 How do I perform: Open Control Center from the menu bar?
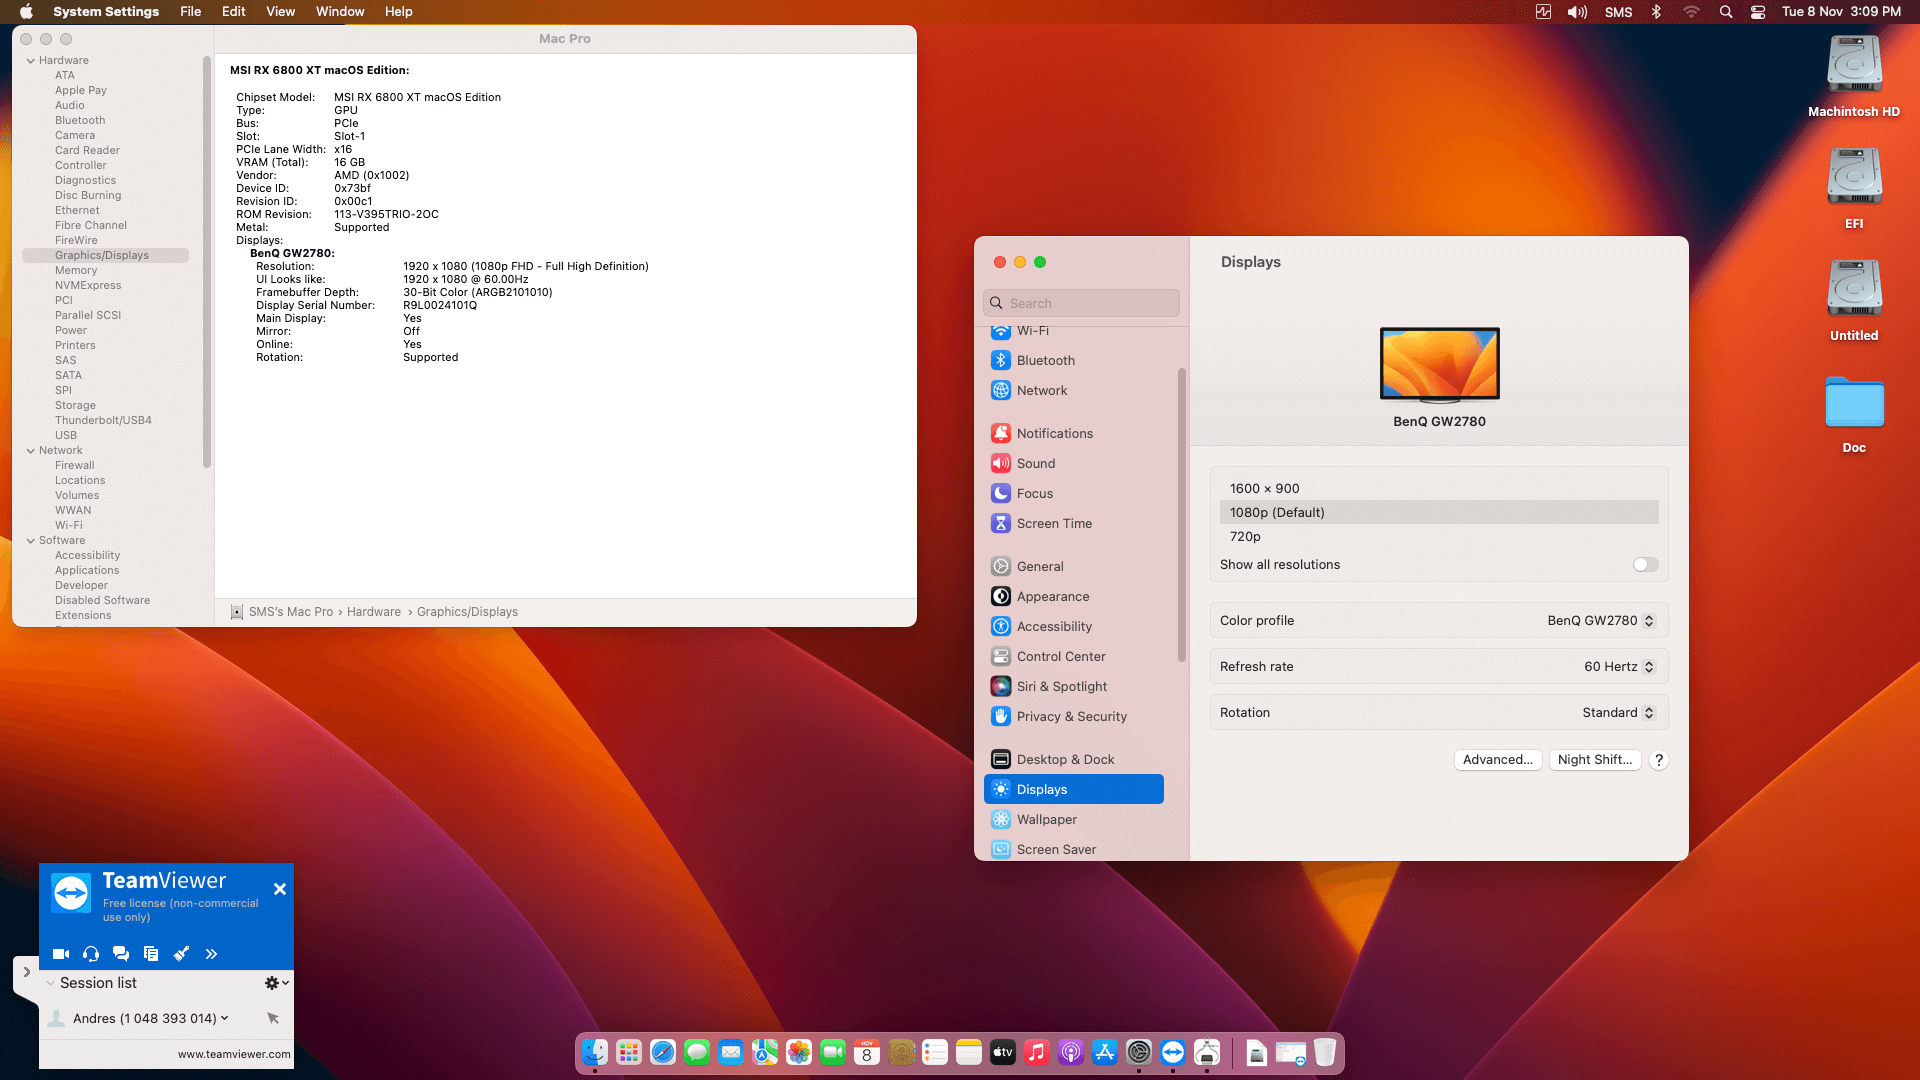click(1758, 12)
